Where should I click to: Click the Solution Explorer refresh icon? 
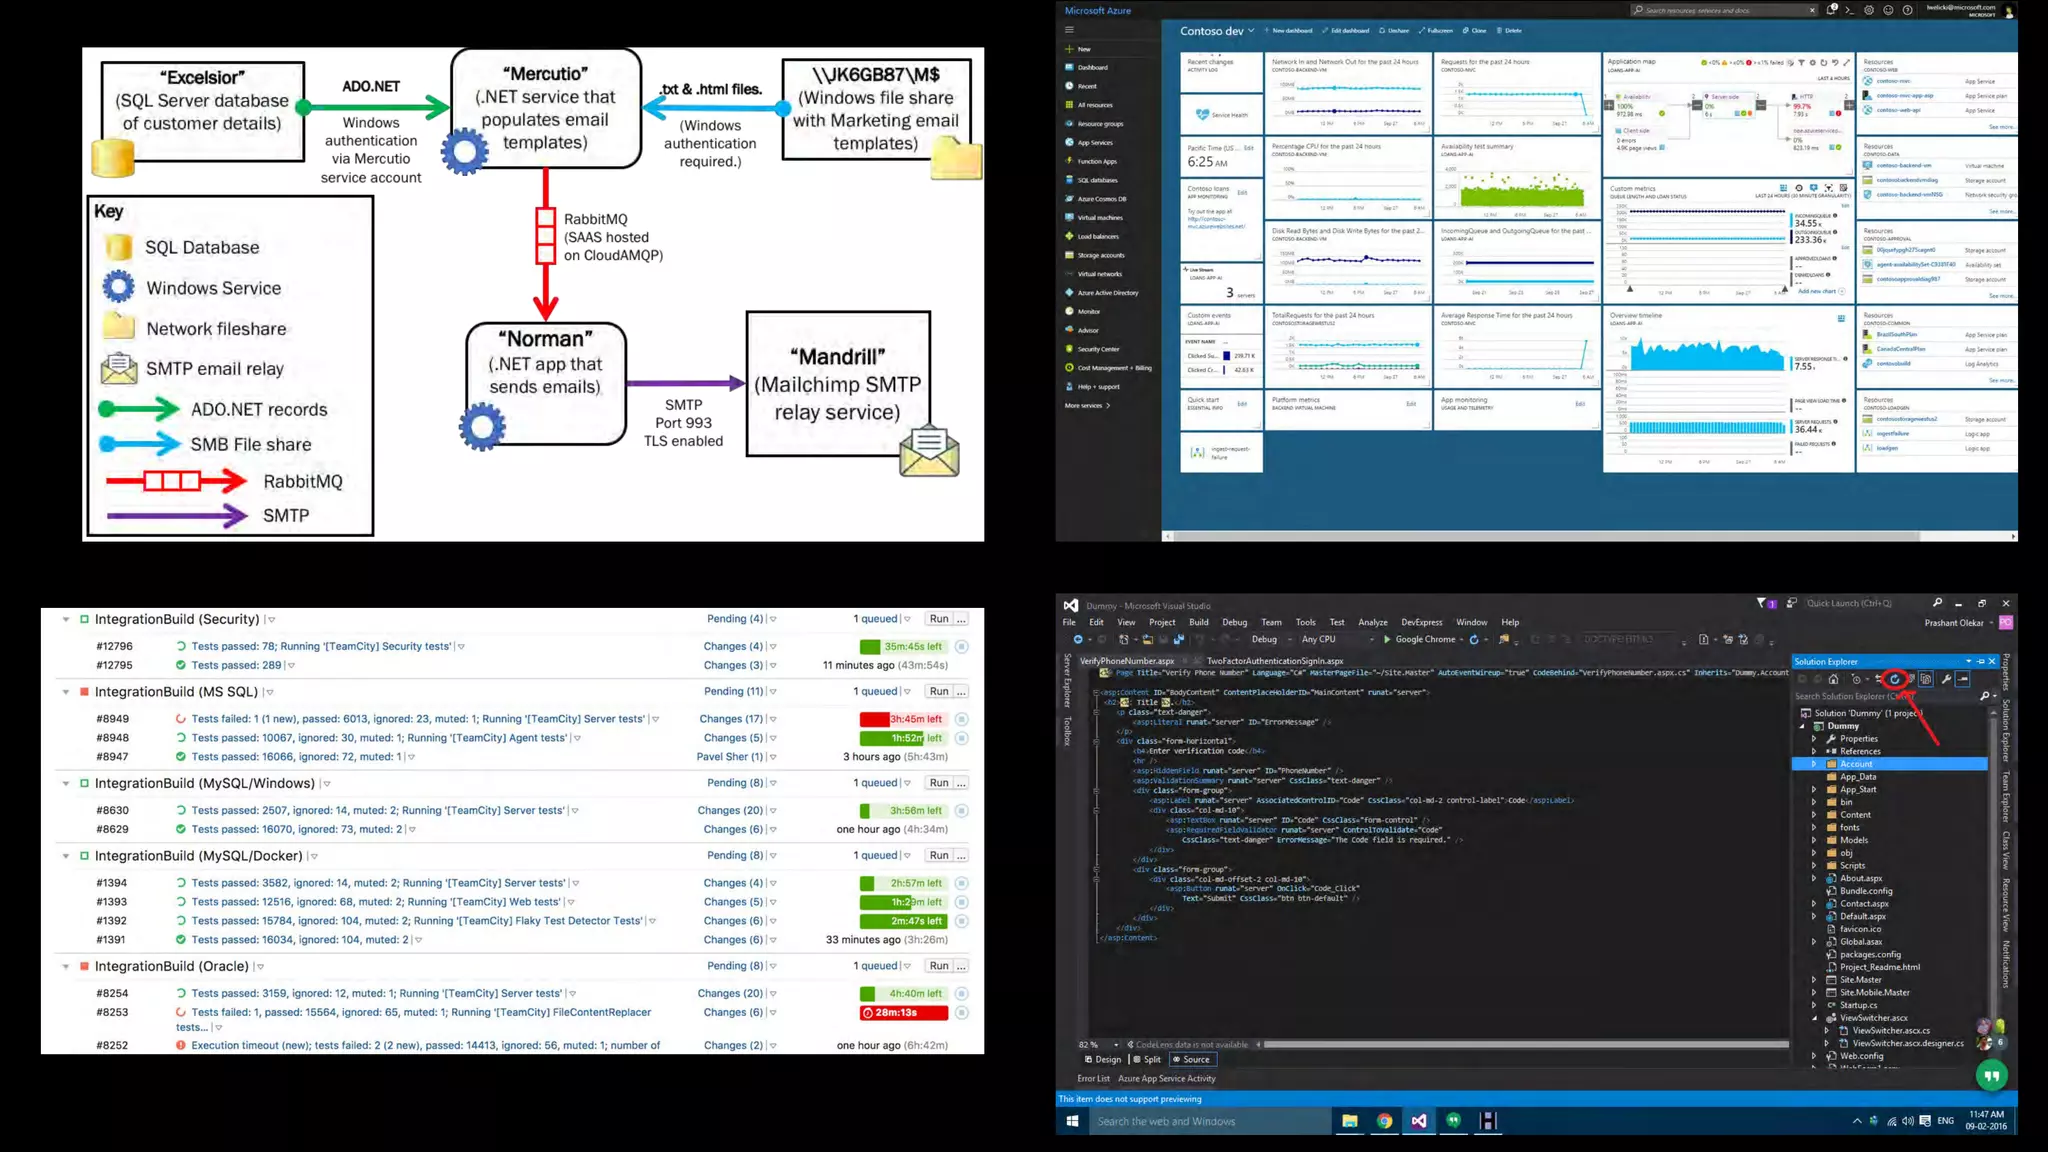1894,680
